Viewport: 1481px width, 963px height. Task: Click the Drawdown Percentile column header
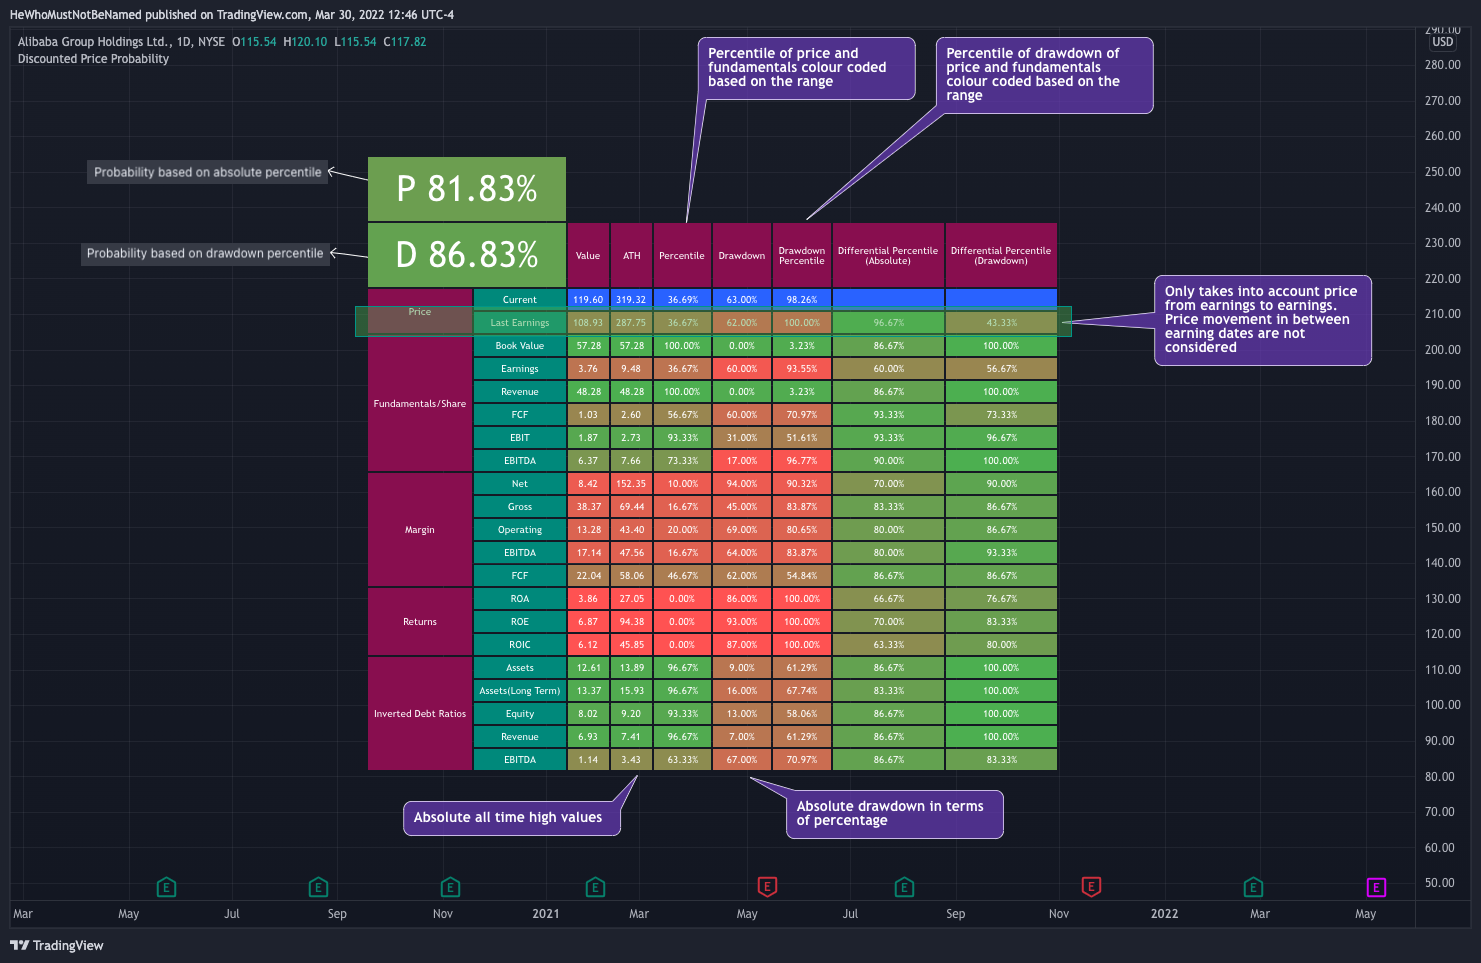(x=802, y=256)
